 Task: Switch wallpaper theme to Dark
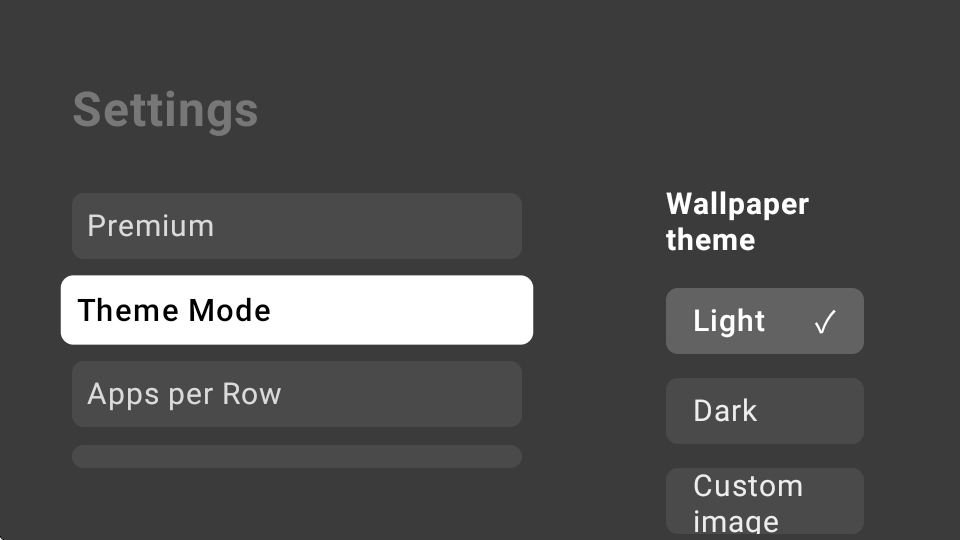(764, 411)
